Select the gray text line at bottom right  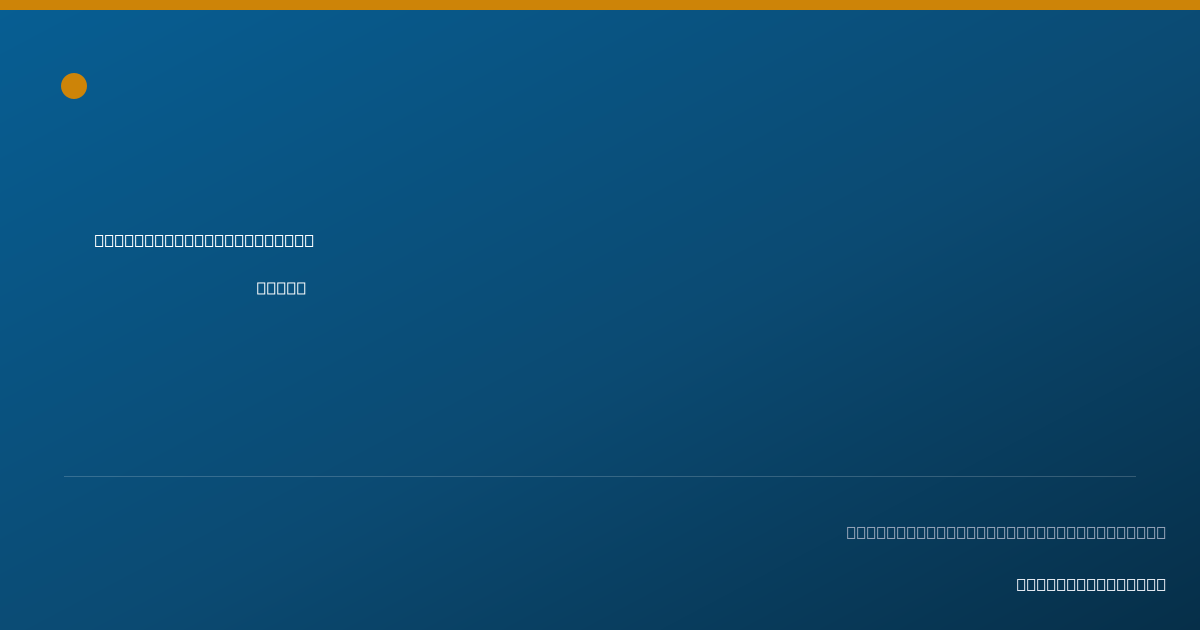[x=1006, y=532]
